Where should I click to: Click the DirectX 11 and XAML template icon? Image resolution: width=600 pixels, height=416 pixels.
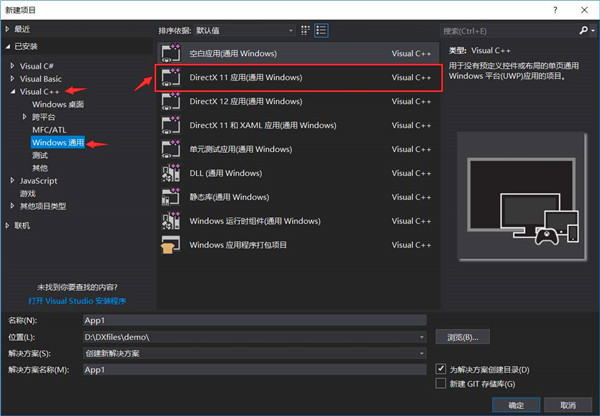[x=171, y=125]
